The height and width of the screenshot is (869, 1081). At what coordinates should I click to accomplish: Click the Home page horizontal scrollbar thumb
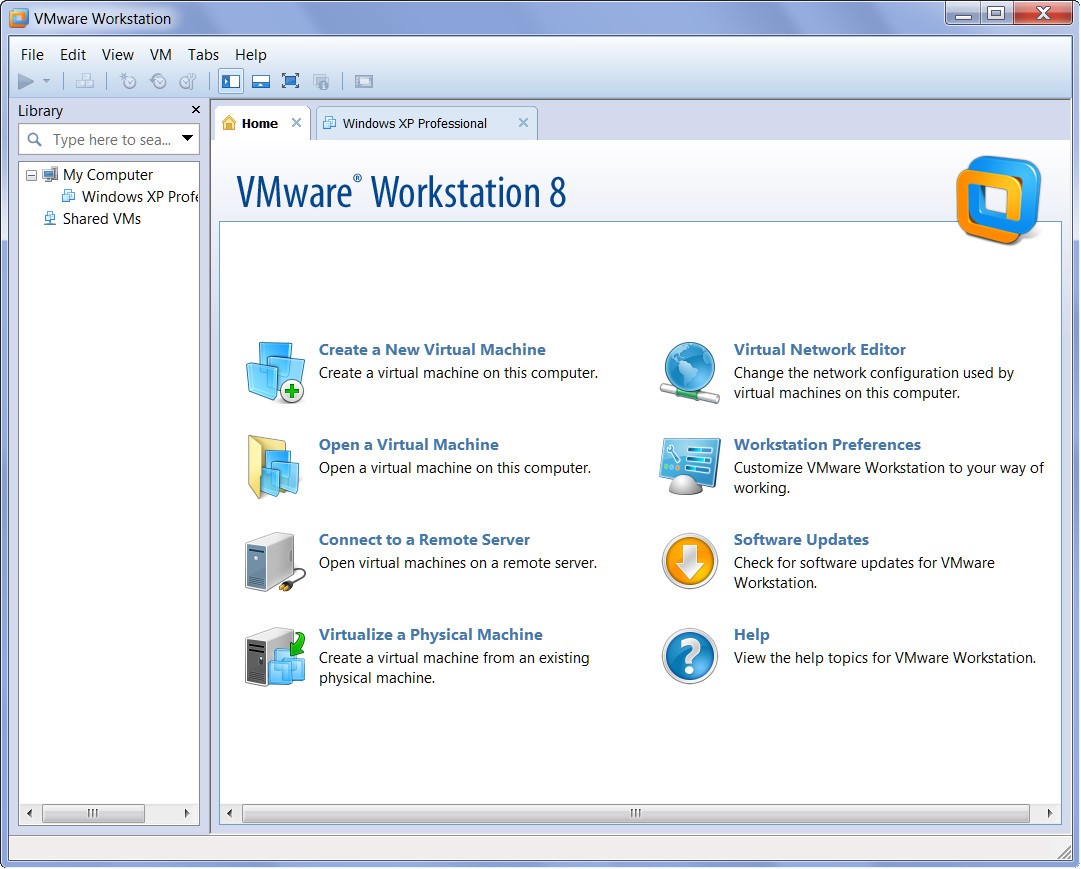click(636, 813)
